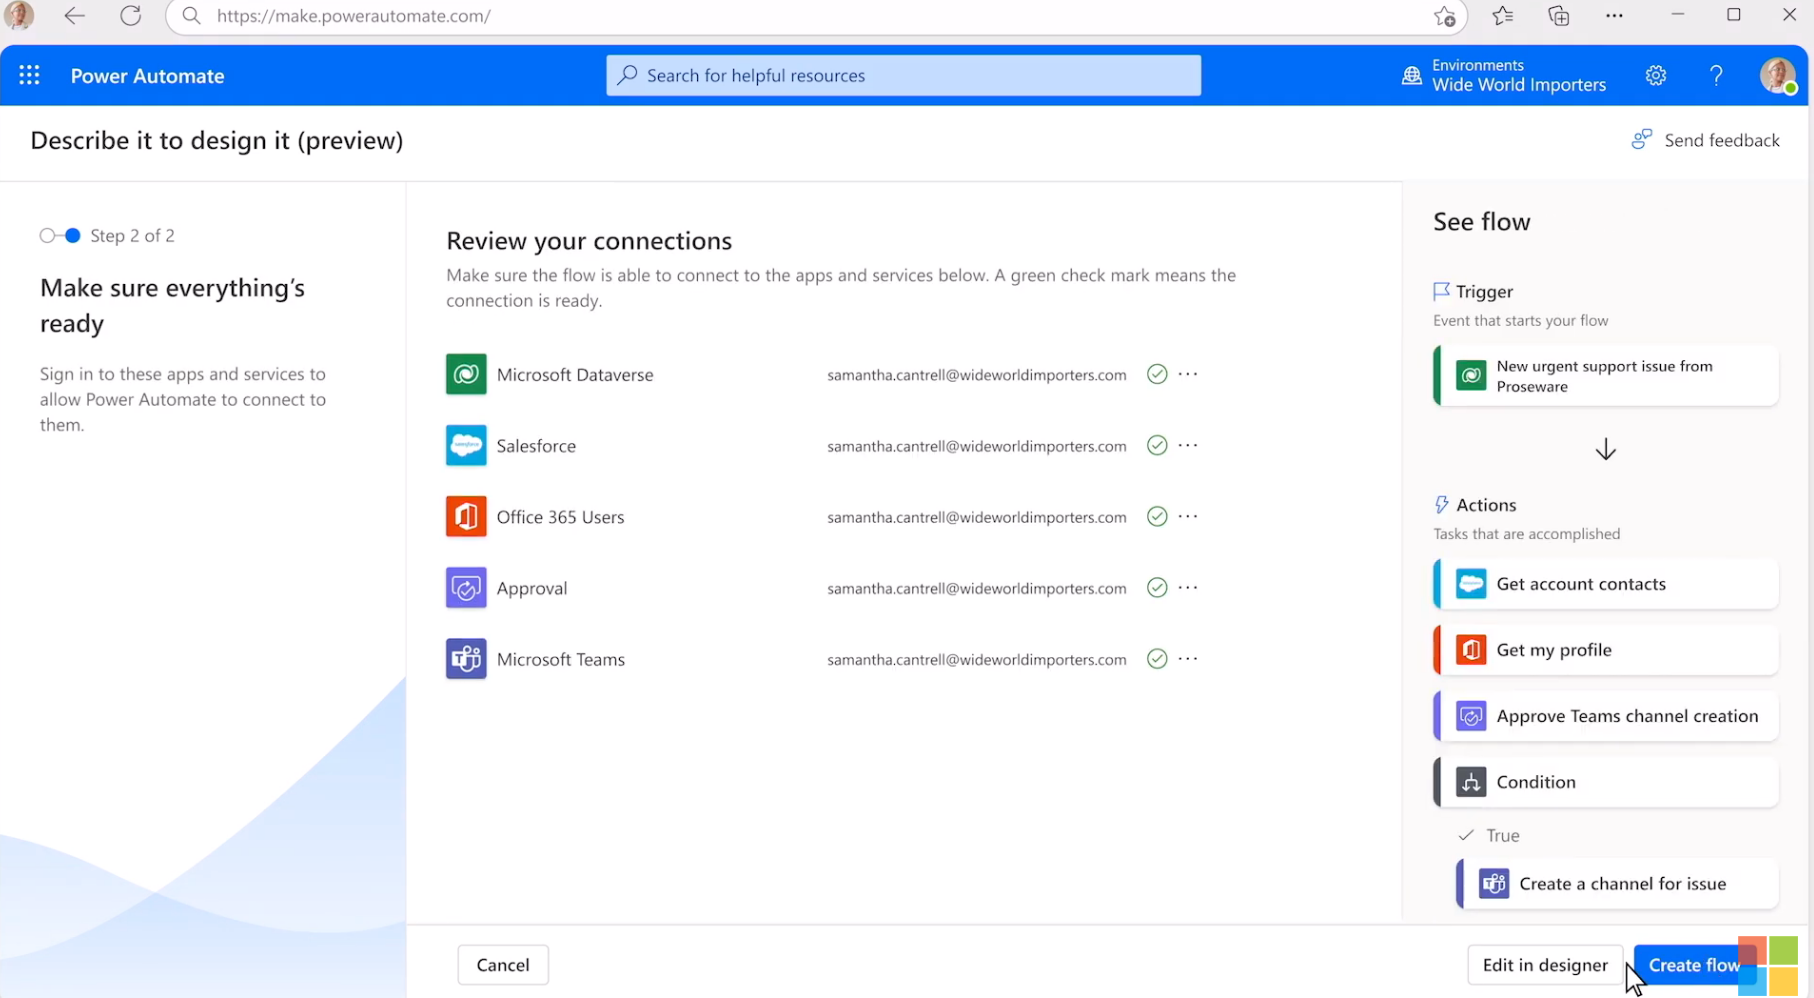Click the Actions lightning icon
The height and width of the screenshot is (998, 1814).
click(1441, 505)
